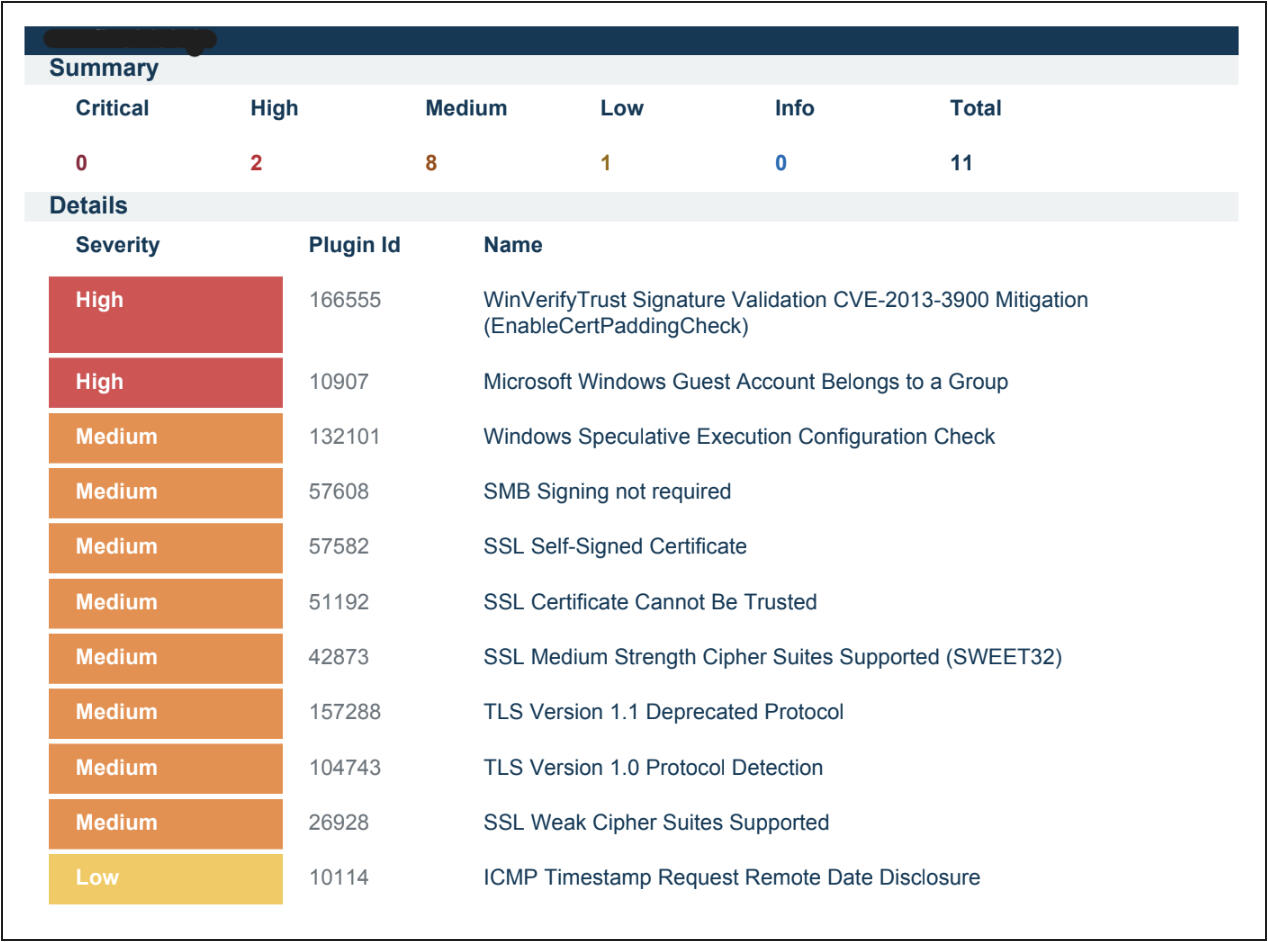Click plugin ID 10907
Image resolution: width=1268 pixels, height=942 pixels.
pyautogui.click(x=338, y=382)
